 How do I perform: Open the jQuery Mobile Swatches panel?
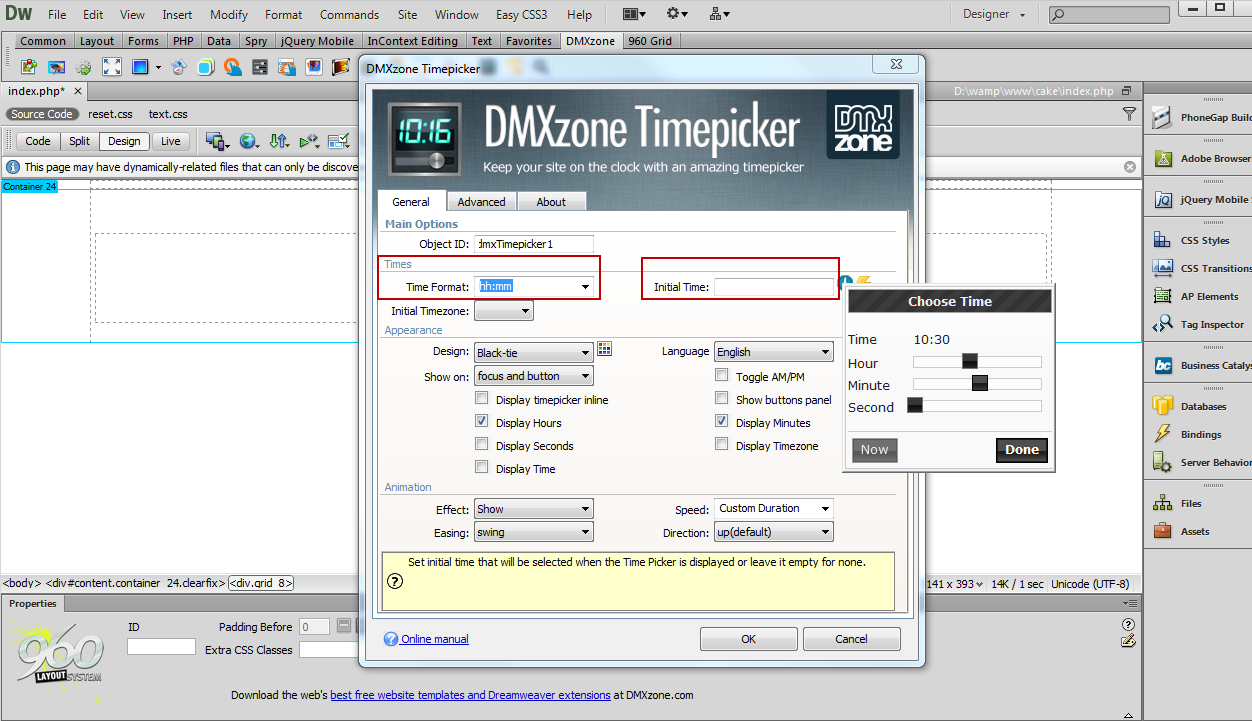[1202, 200]
